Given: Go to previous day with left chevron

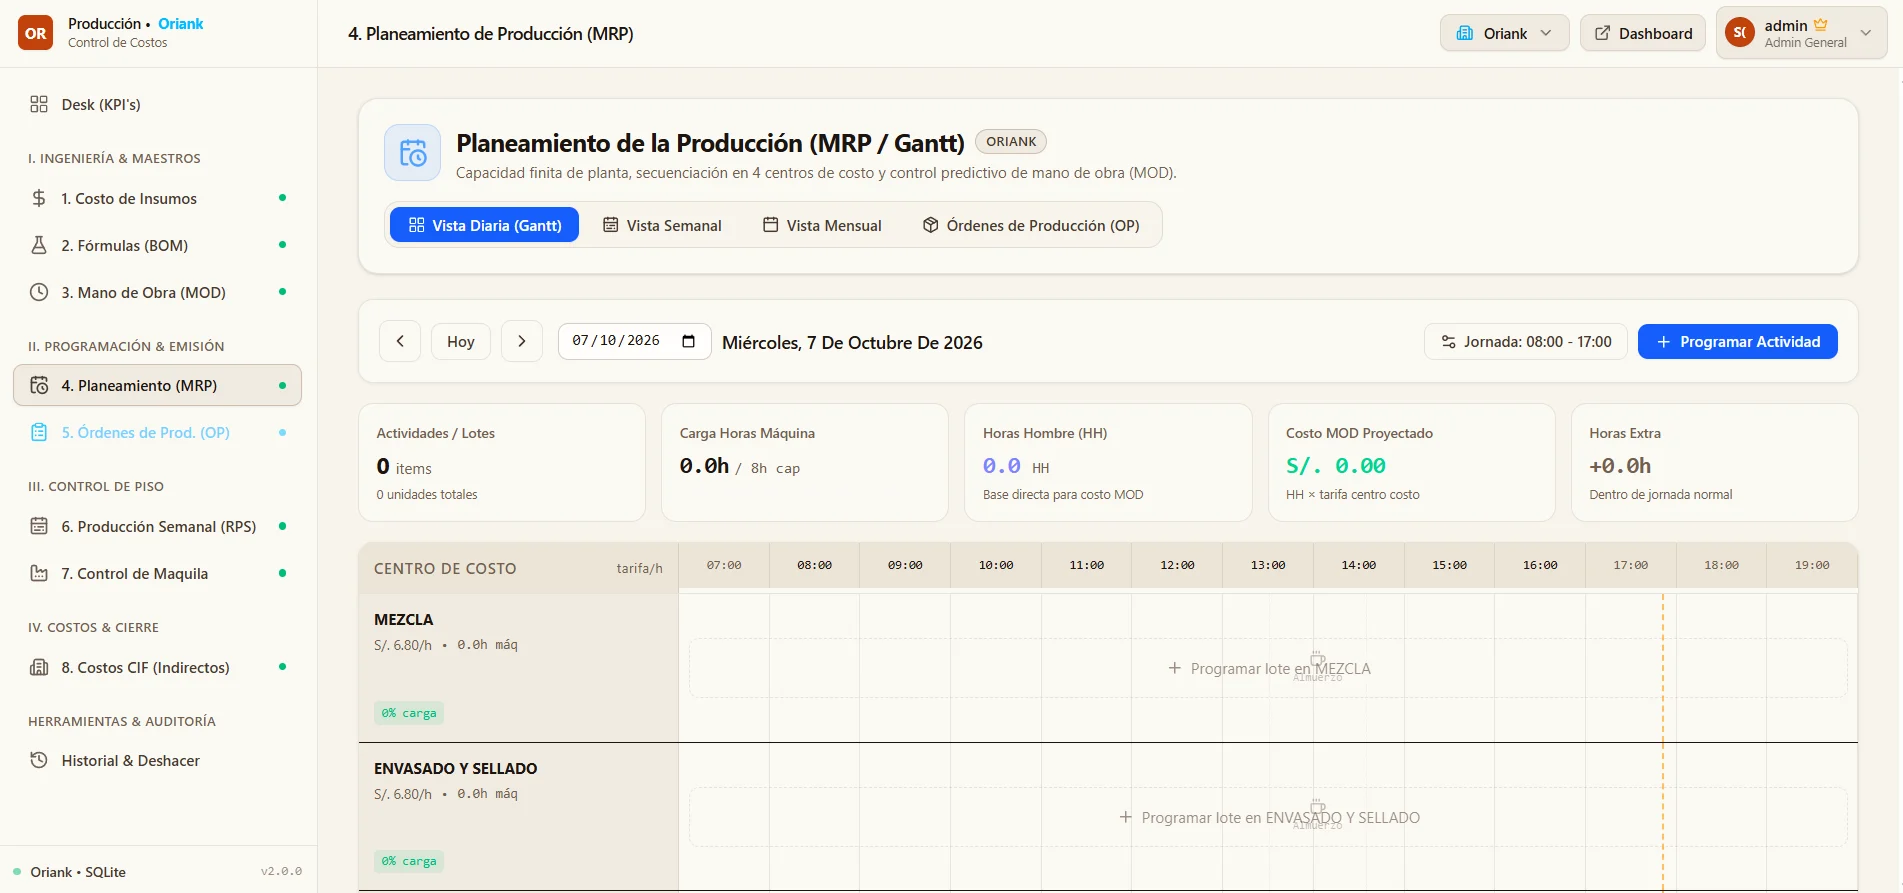Looking at the screenshot, I should [400, 341].
